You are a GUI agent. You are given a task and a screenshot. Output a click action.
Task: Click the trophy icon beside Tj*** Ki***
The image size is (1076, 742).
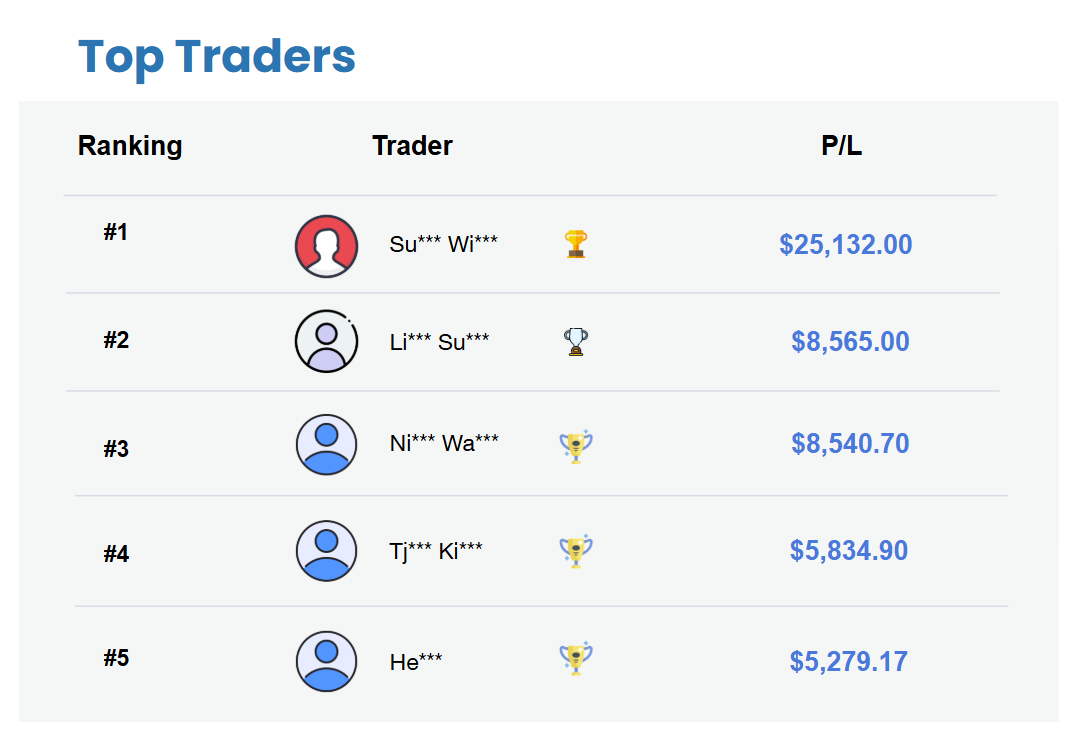click(x=575, y=551)
